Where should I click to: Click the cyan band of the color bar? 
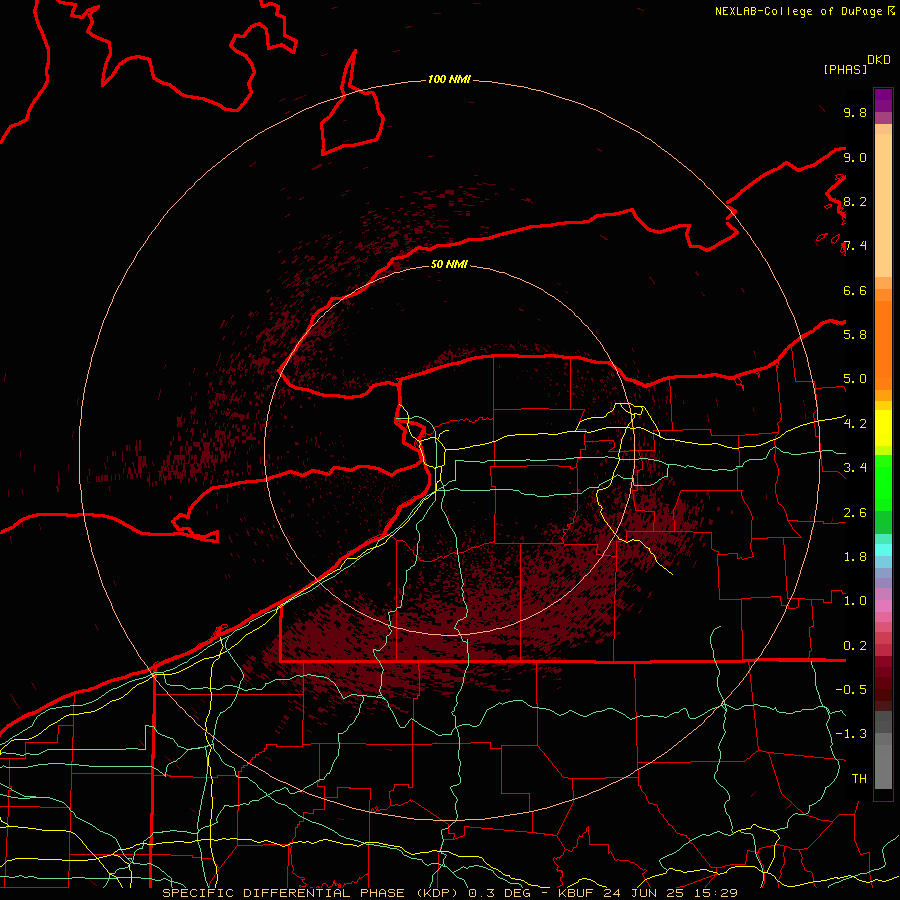coord(883,550)
